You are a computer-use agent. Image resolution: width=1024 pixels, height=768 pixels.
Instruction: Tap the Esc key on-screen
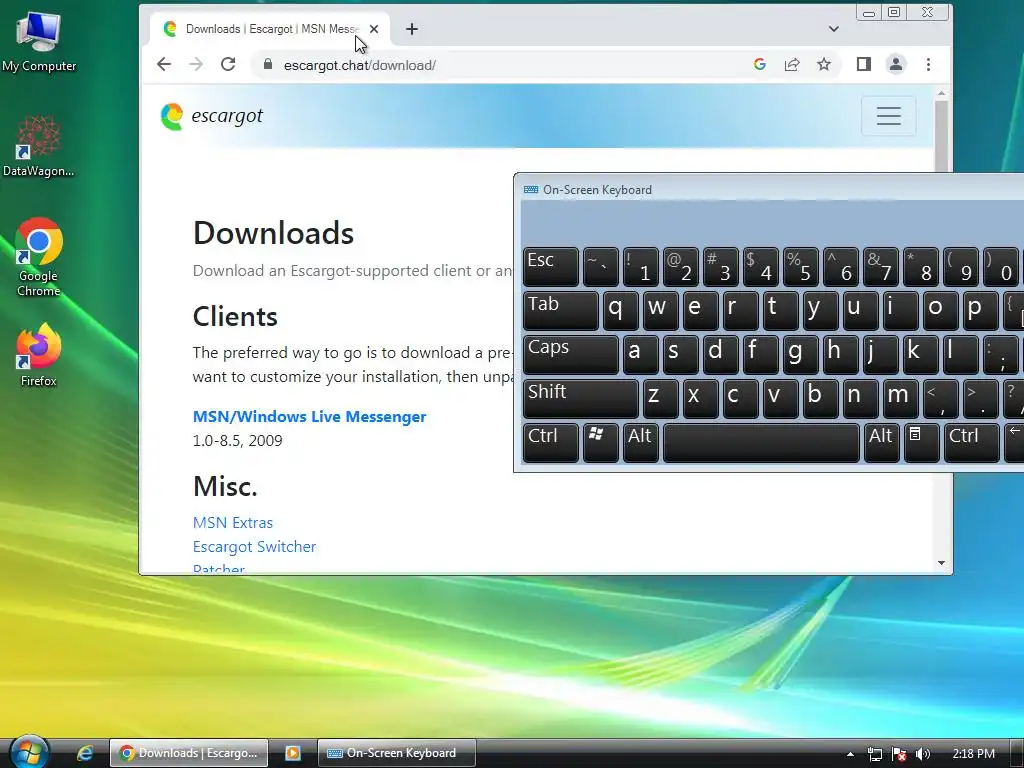(x=551, y=267)
